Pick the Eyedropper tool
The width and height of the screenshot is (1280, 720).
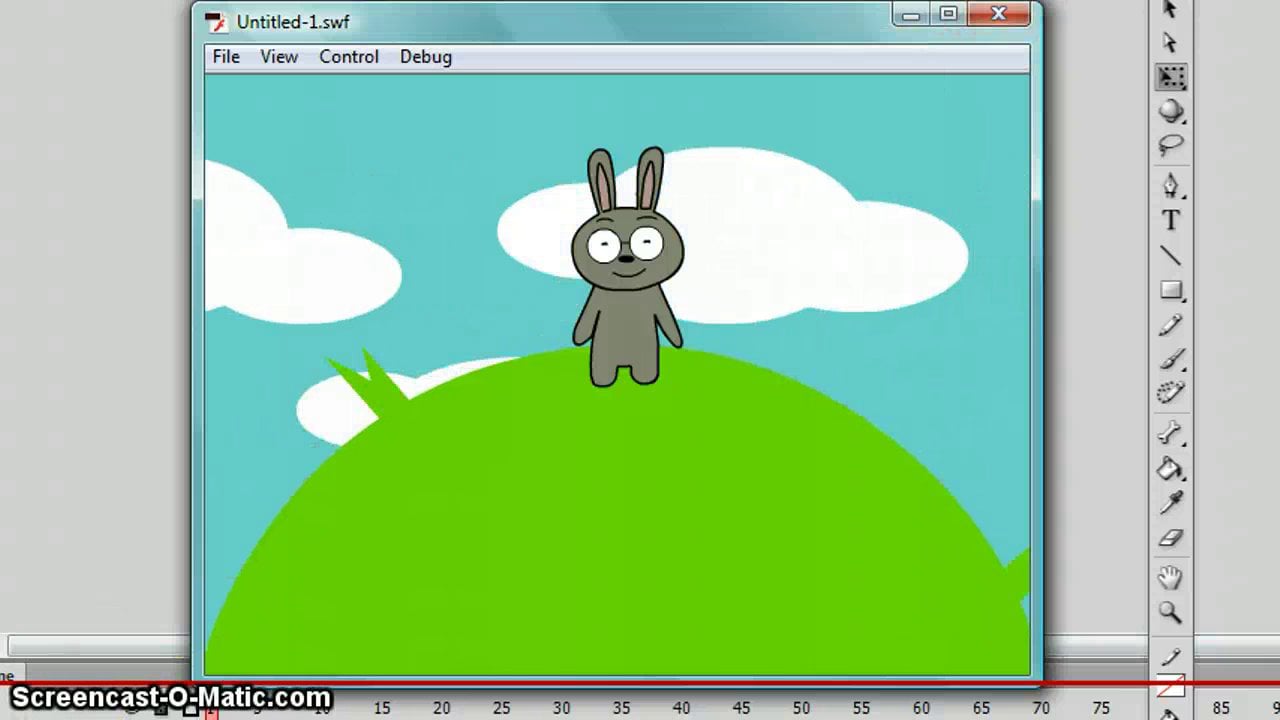pyautogui.click(x=1171, y=503)
